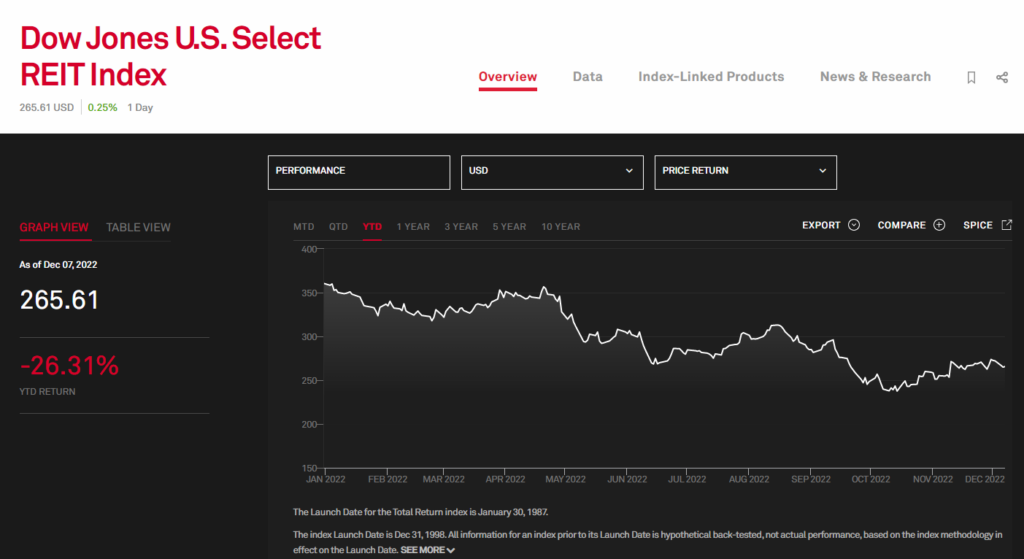Viewport: 1024px width, 559px height.
Task: Click the Compare plus icon
Action: 939,225
